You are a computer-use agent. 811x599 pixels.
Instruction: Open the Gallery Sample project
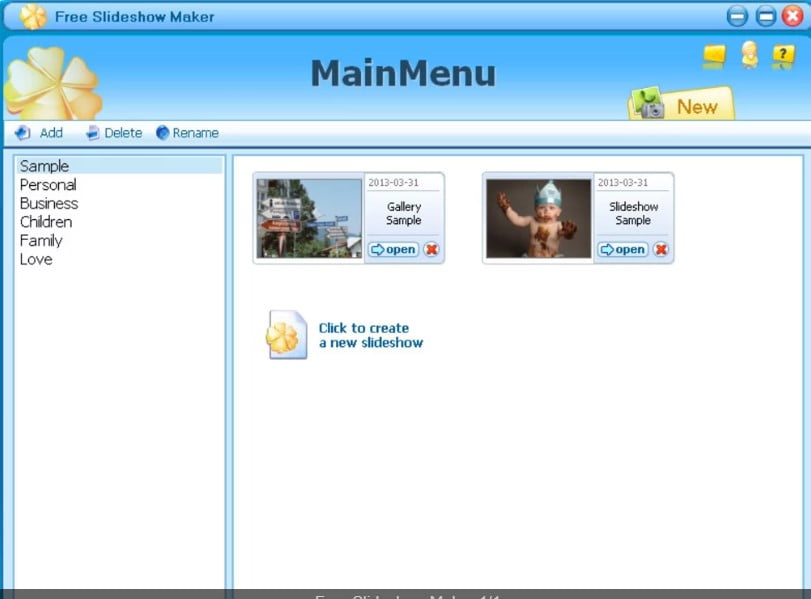coord(393,249)
